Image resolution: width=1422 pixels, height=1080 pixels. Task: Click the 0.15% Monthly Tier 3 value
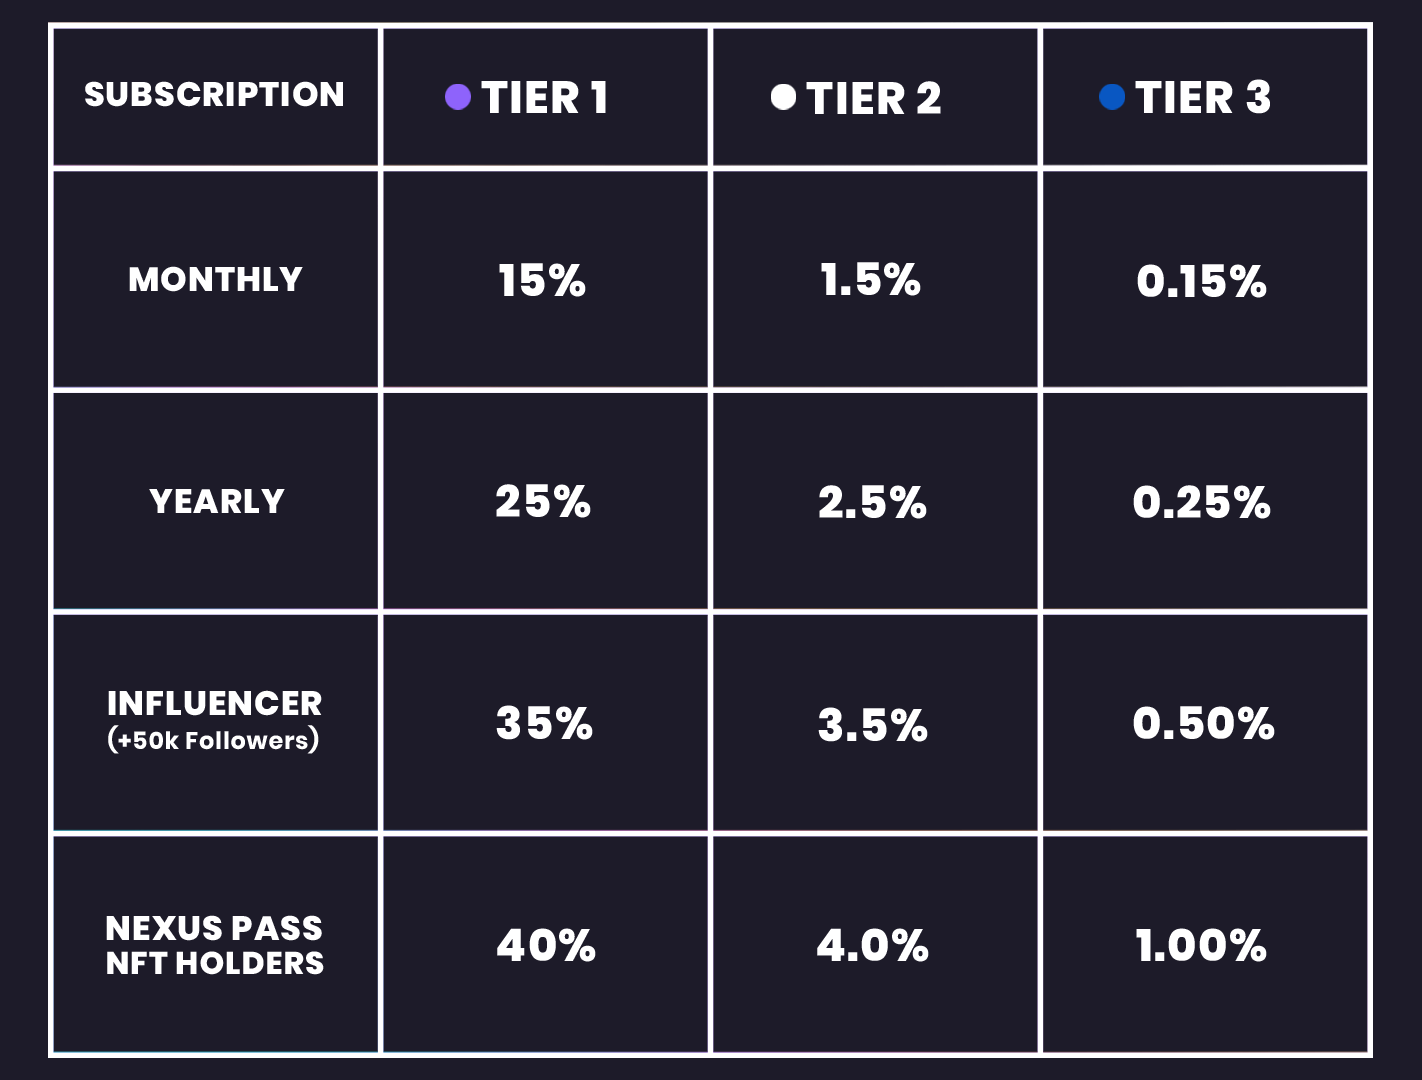pyautogui.click(x=1202, y=282)
